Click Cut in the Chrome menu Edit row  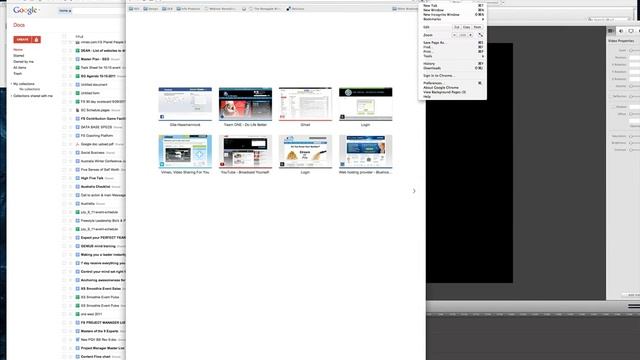pos(457,27)
